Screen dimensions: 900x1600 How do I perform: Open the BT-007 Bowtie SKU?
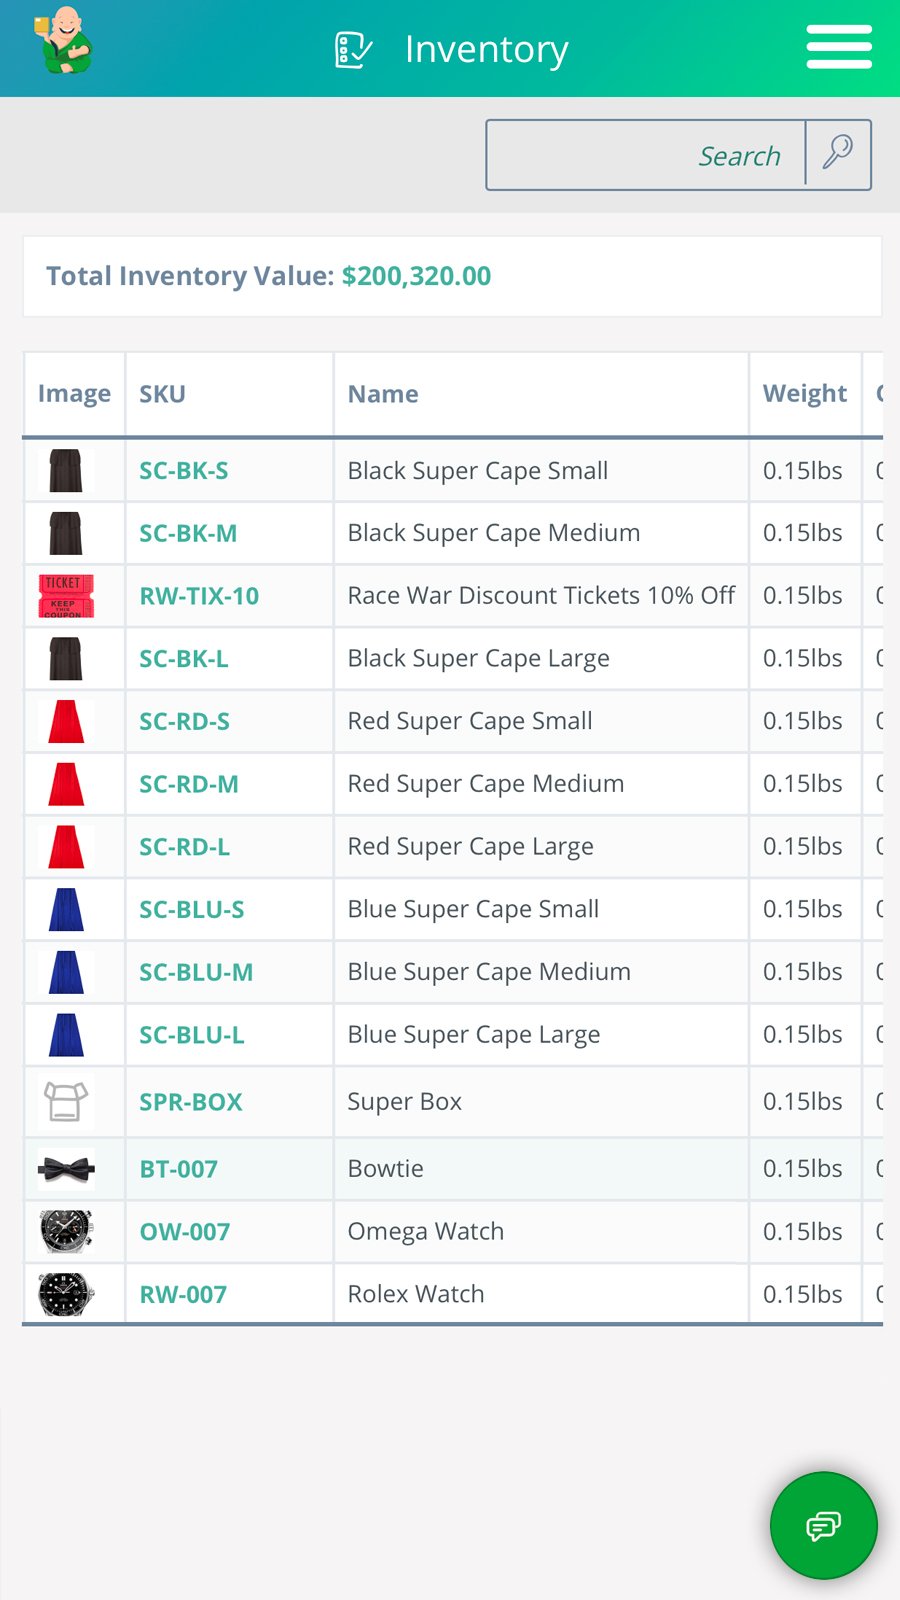(x=178, y=1168)
